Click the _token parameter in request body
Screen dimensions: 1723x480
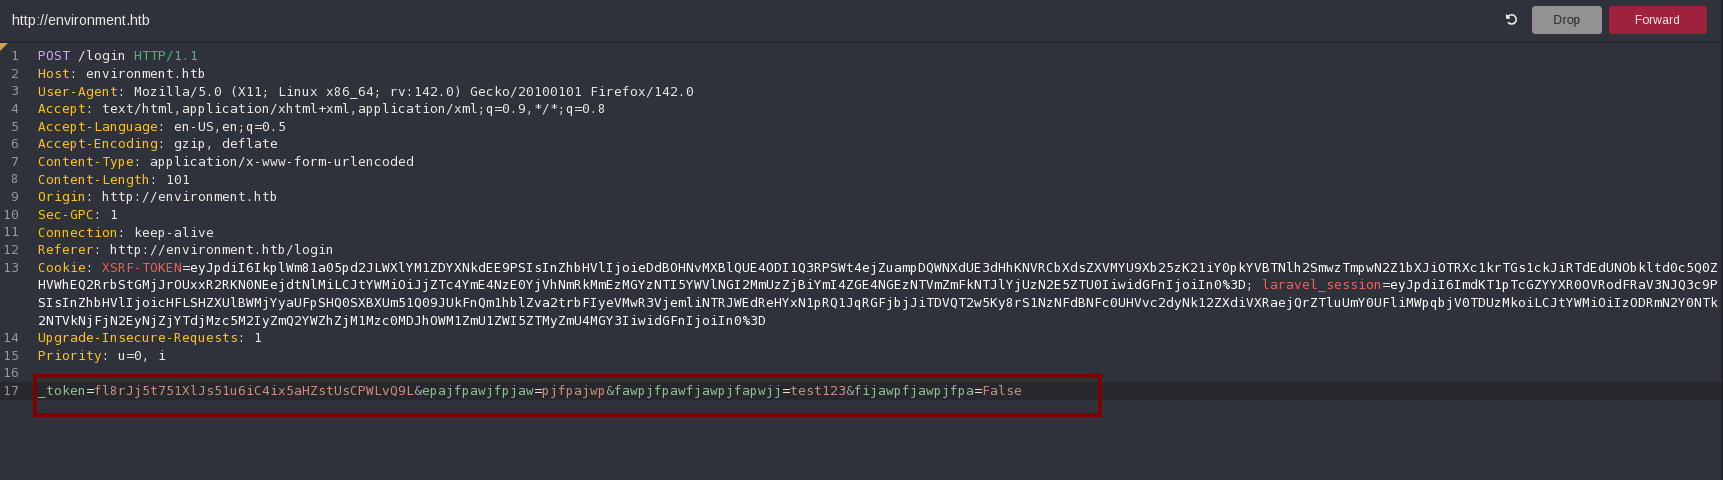(x=62, y=391)
